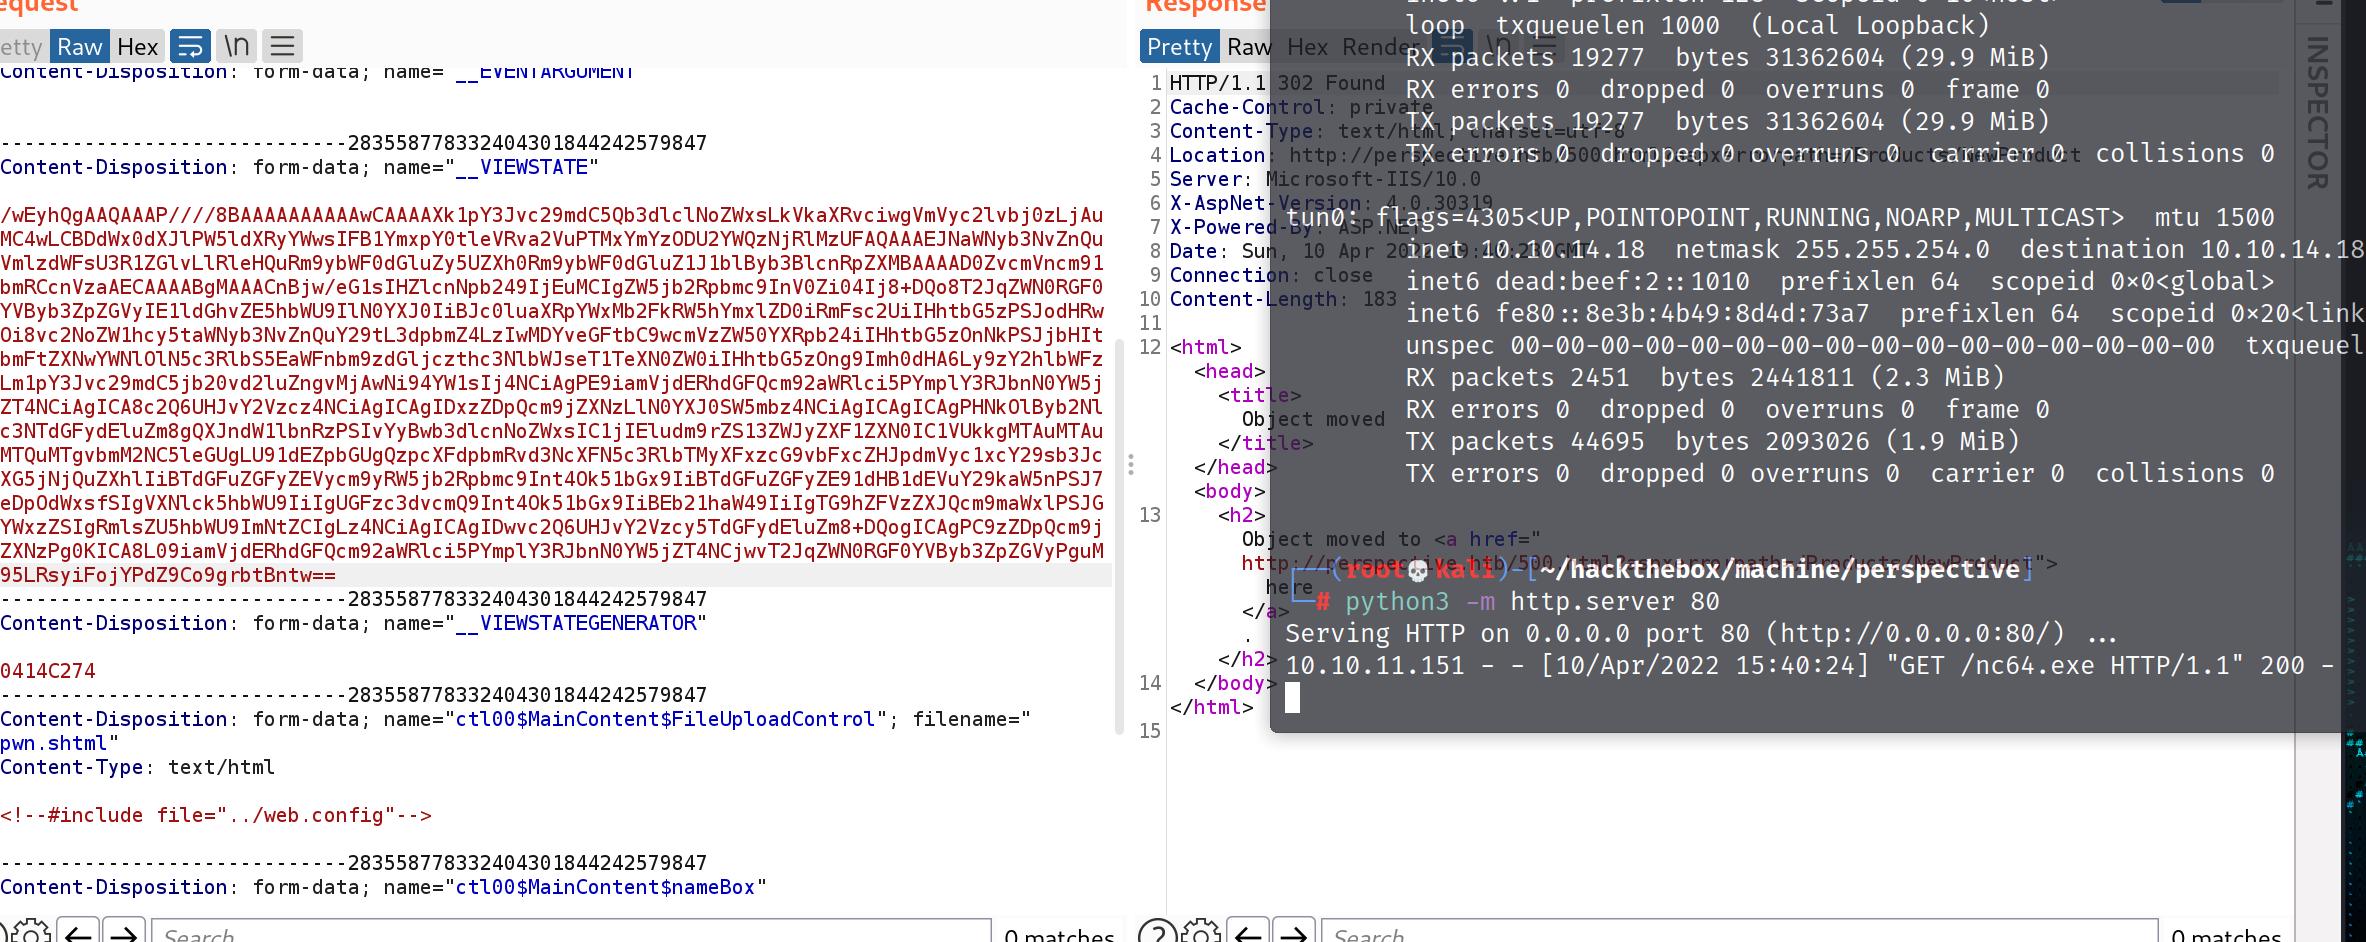Image resolution: width=2366 pixels, height=942 pixels.
Task: Click the "ctl00$MainContent$nameBox" field name
Action: coord(605,887)
